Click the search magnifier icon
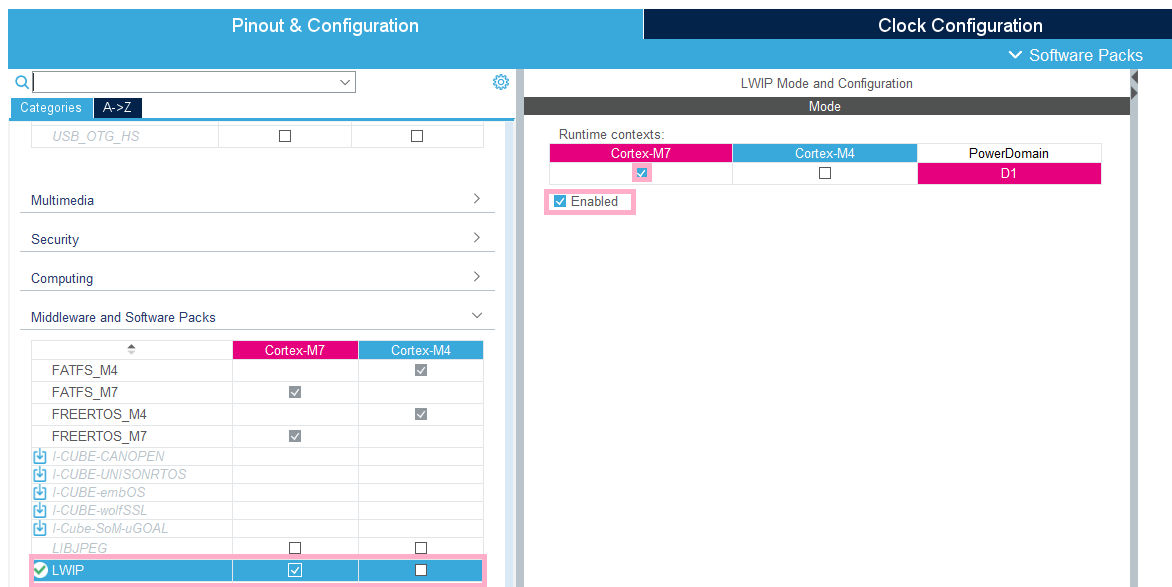Image resolution: width=1172 pixels, height=587 pixels. point(22,82)
